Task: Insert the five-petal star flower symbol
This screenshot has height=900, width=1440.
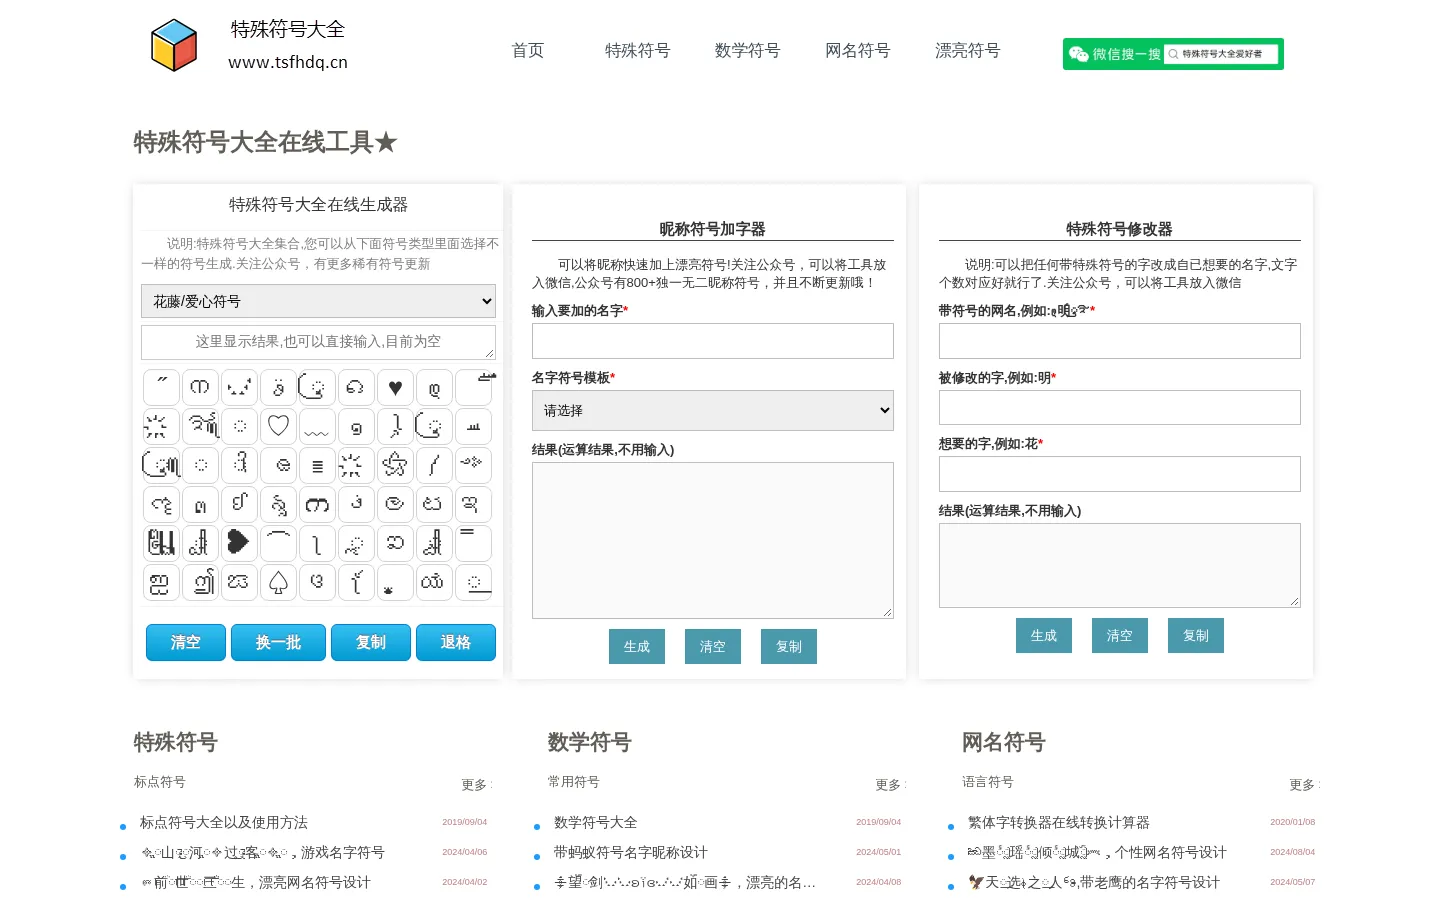Action: 395,465
